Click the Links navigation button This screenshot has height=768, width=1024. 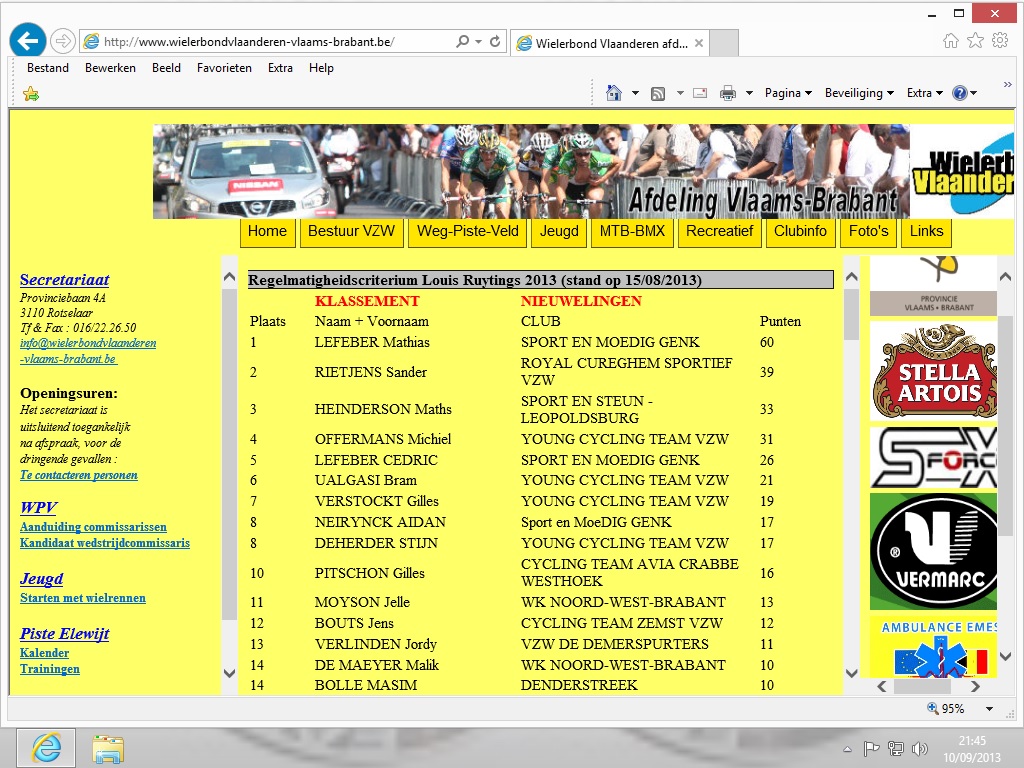(927, 232)
